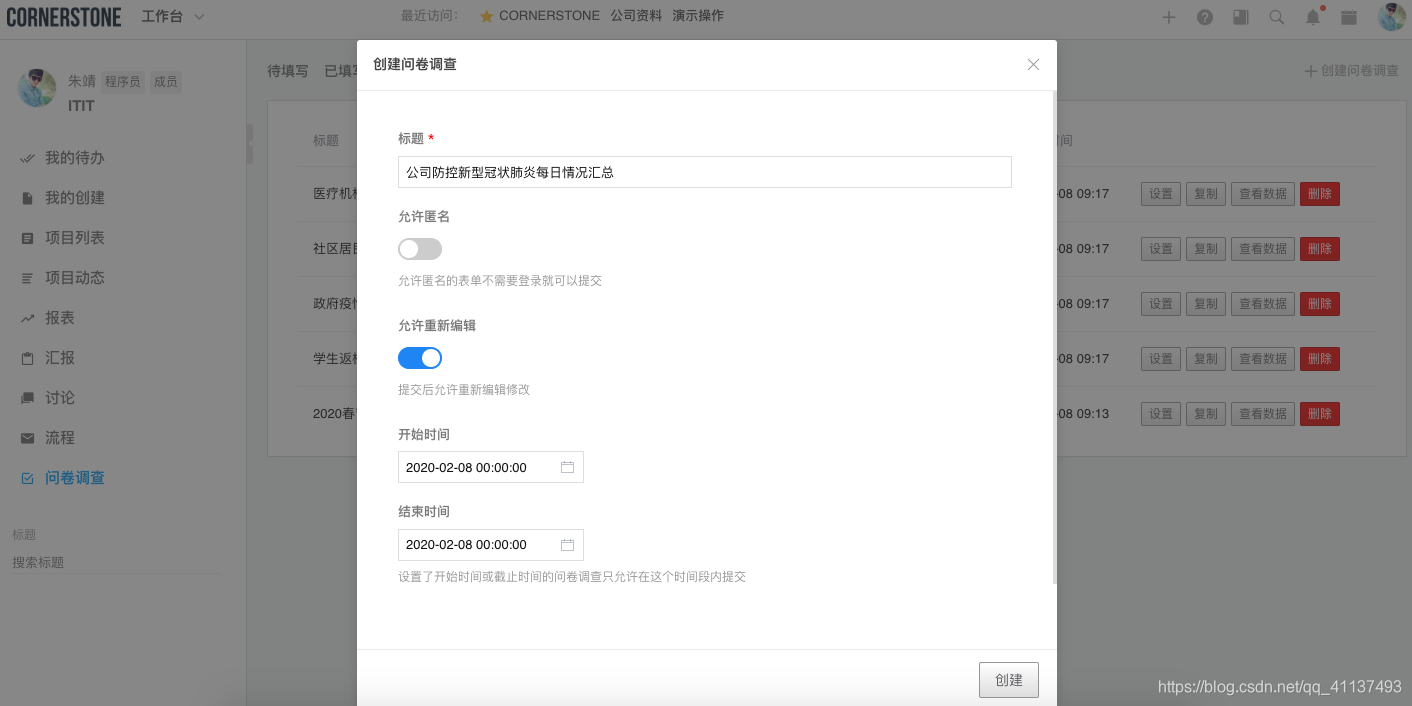1412x706 pixels.
Task: Click the plus icon in the top bar
Action: coord(1169,17)
